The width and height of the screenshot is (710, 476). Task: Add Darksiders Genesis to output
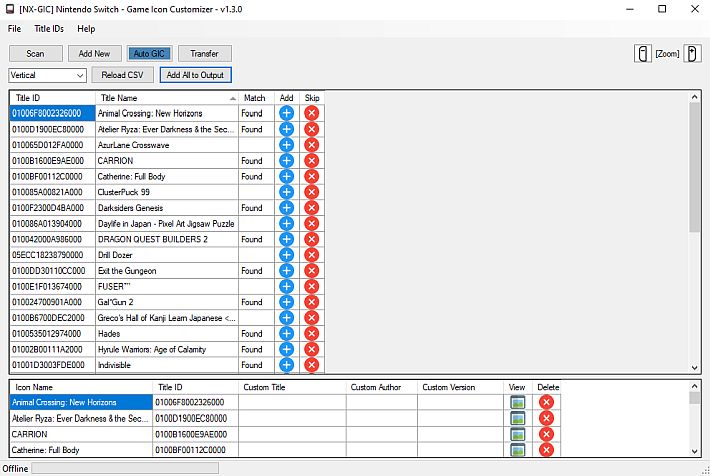[x=286, y=208]
